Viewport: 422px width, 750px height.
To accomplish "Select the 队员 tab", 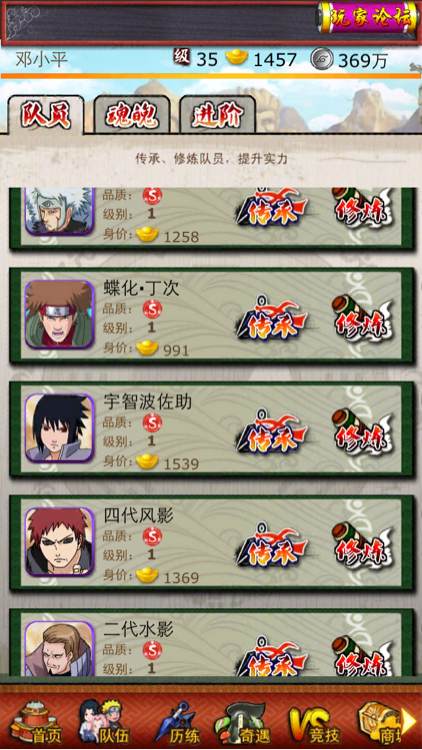I will pyautogui.click(x=46, y=115).
